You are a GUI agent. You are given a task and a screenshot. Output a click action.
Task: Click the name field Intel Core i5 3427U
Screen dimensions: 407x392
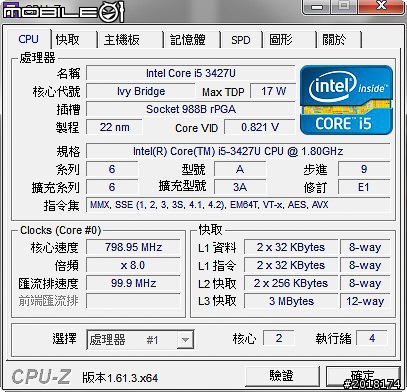tap(191, 73)
